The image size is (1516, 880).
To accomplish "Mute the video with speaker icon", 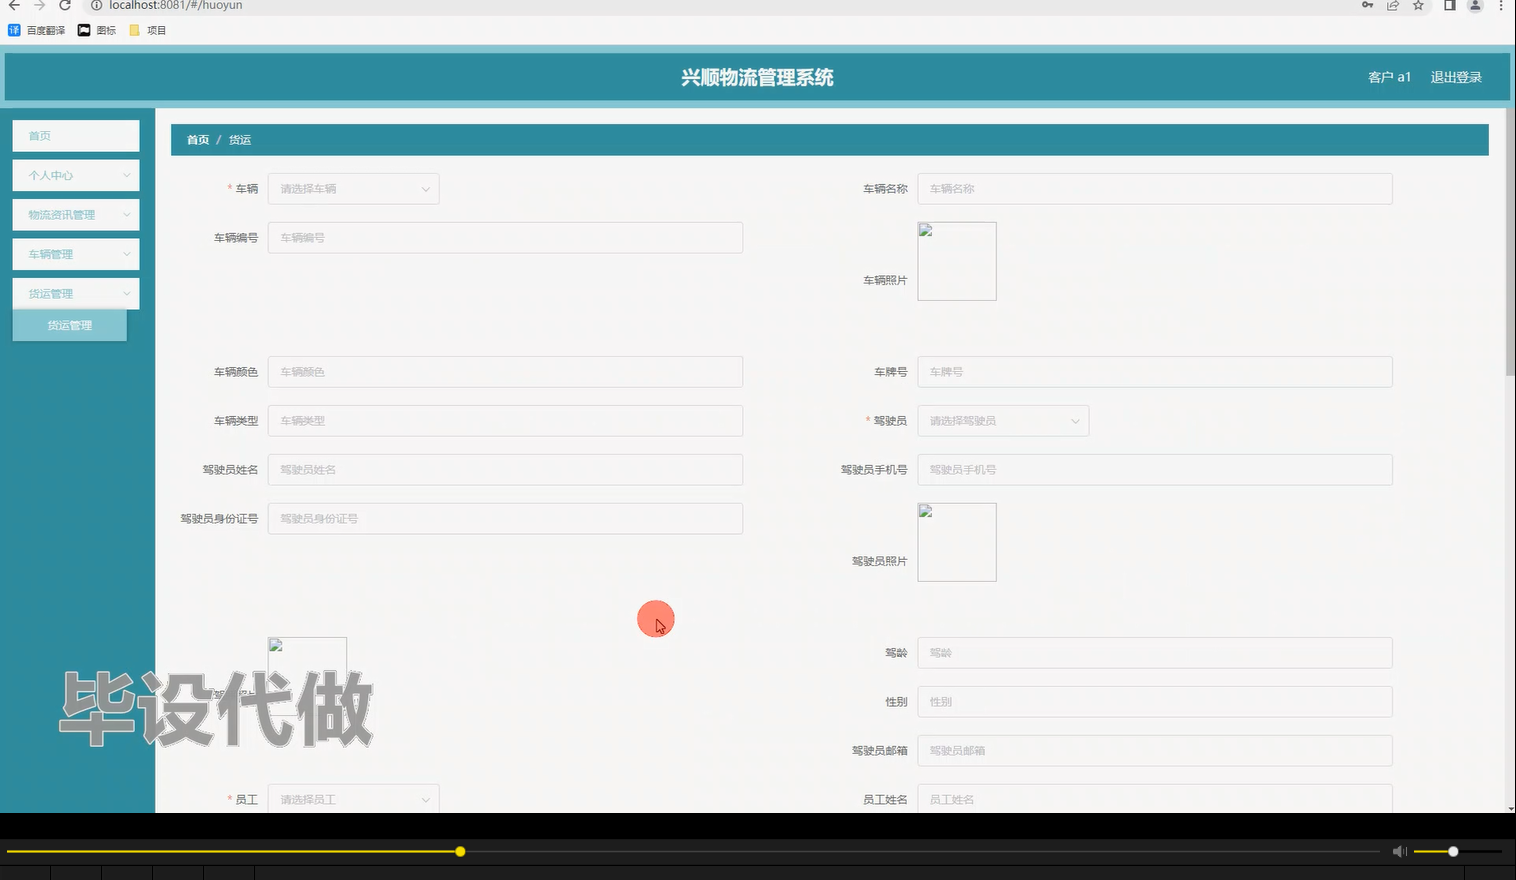I will 1399,851.
